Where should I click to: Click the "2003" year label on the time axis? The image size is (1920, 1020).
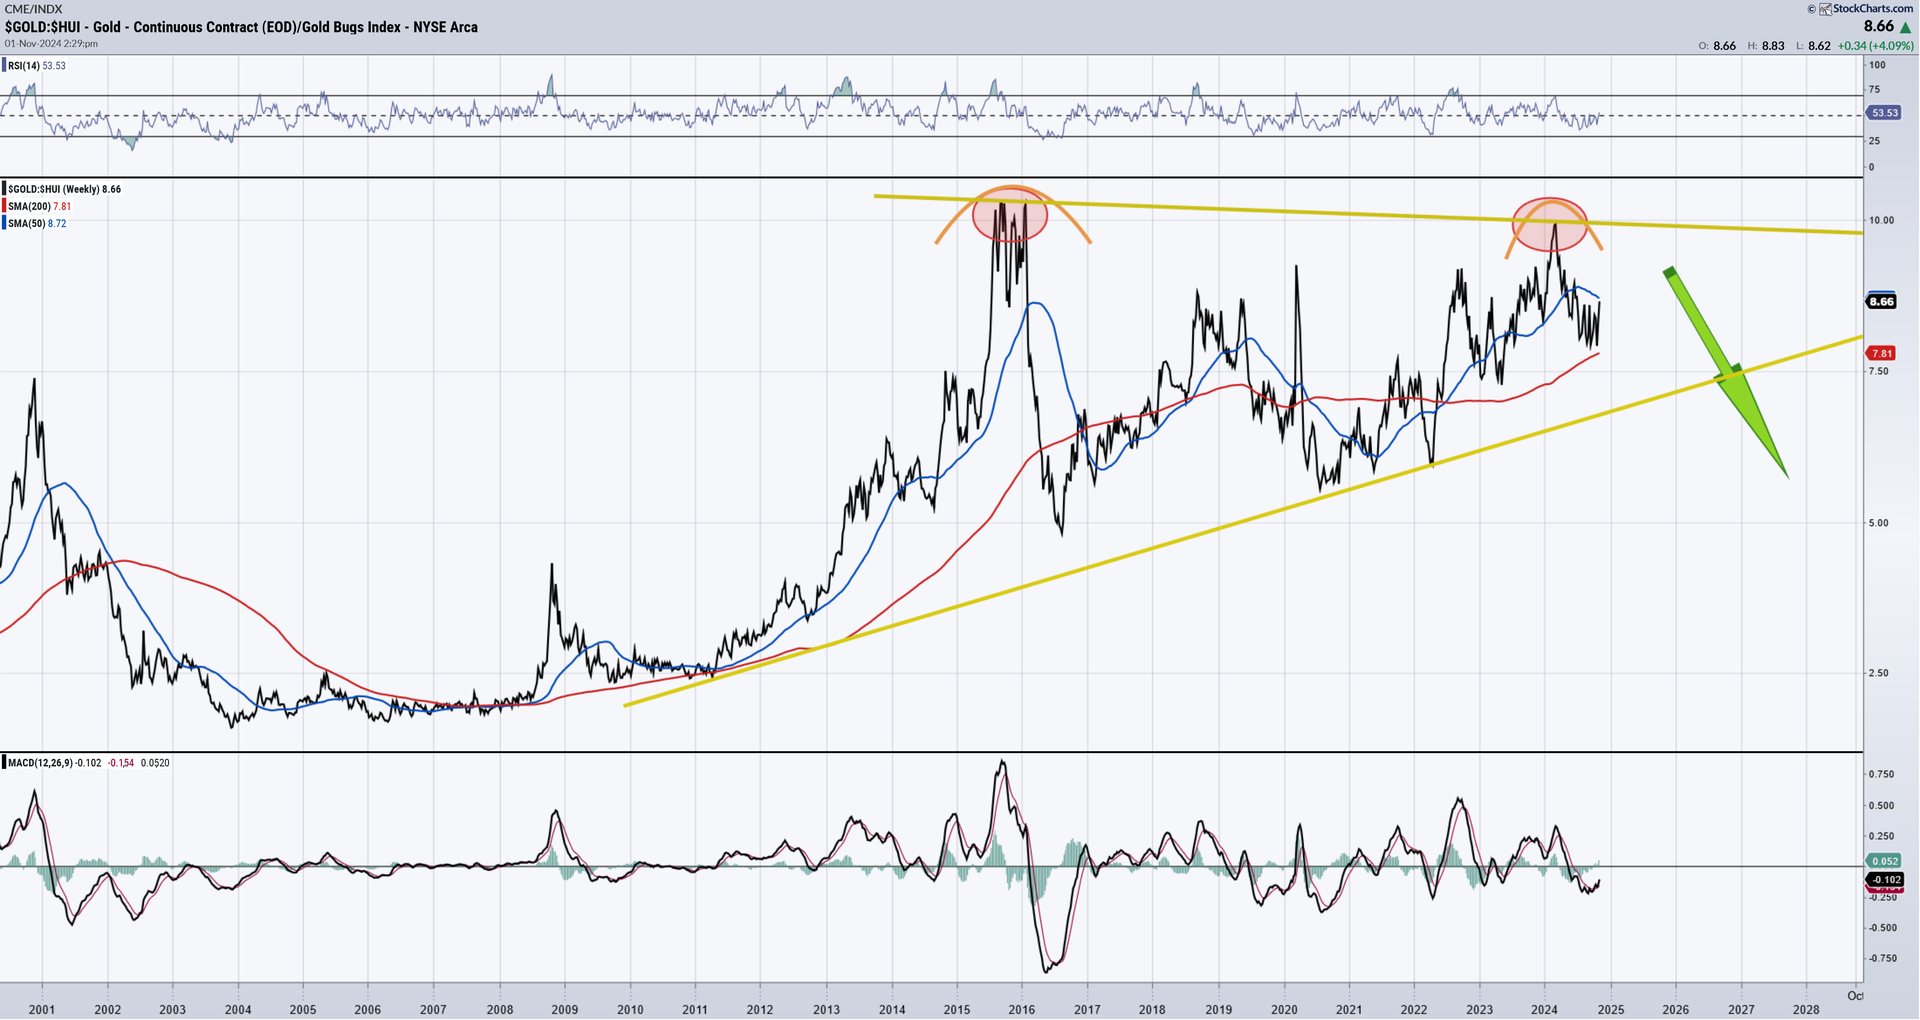pos(173,1010)
